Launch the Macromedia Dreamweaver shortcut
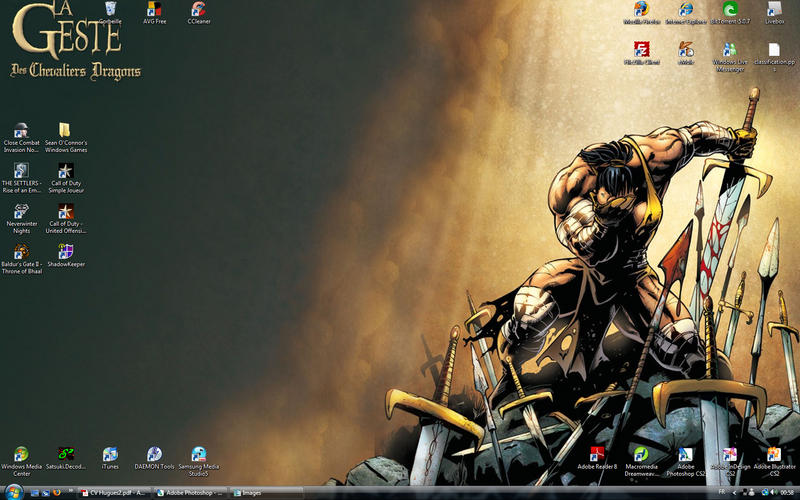This screenshot has height=500, width=800. (641, 461)
